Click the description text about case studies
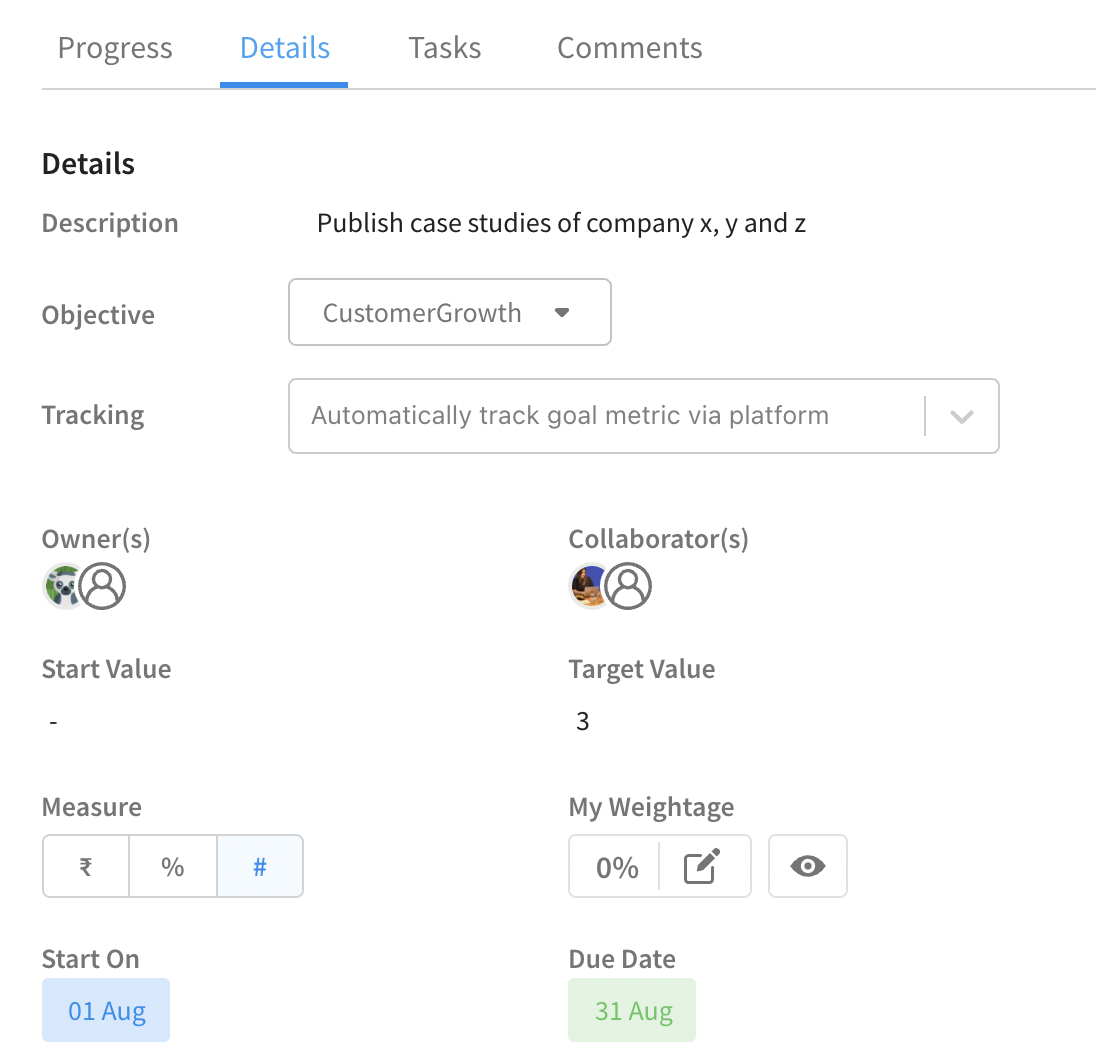 click(561, 224)
